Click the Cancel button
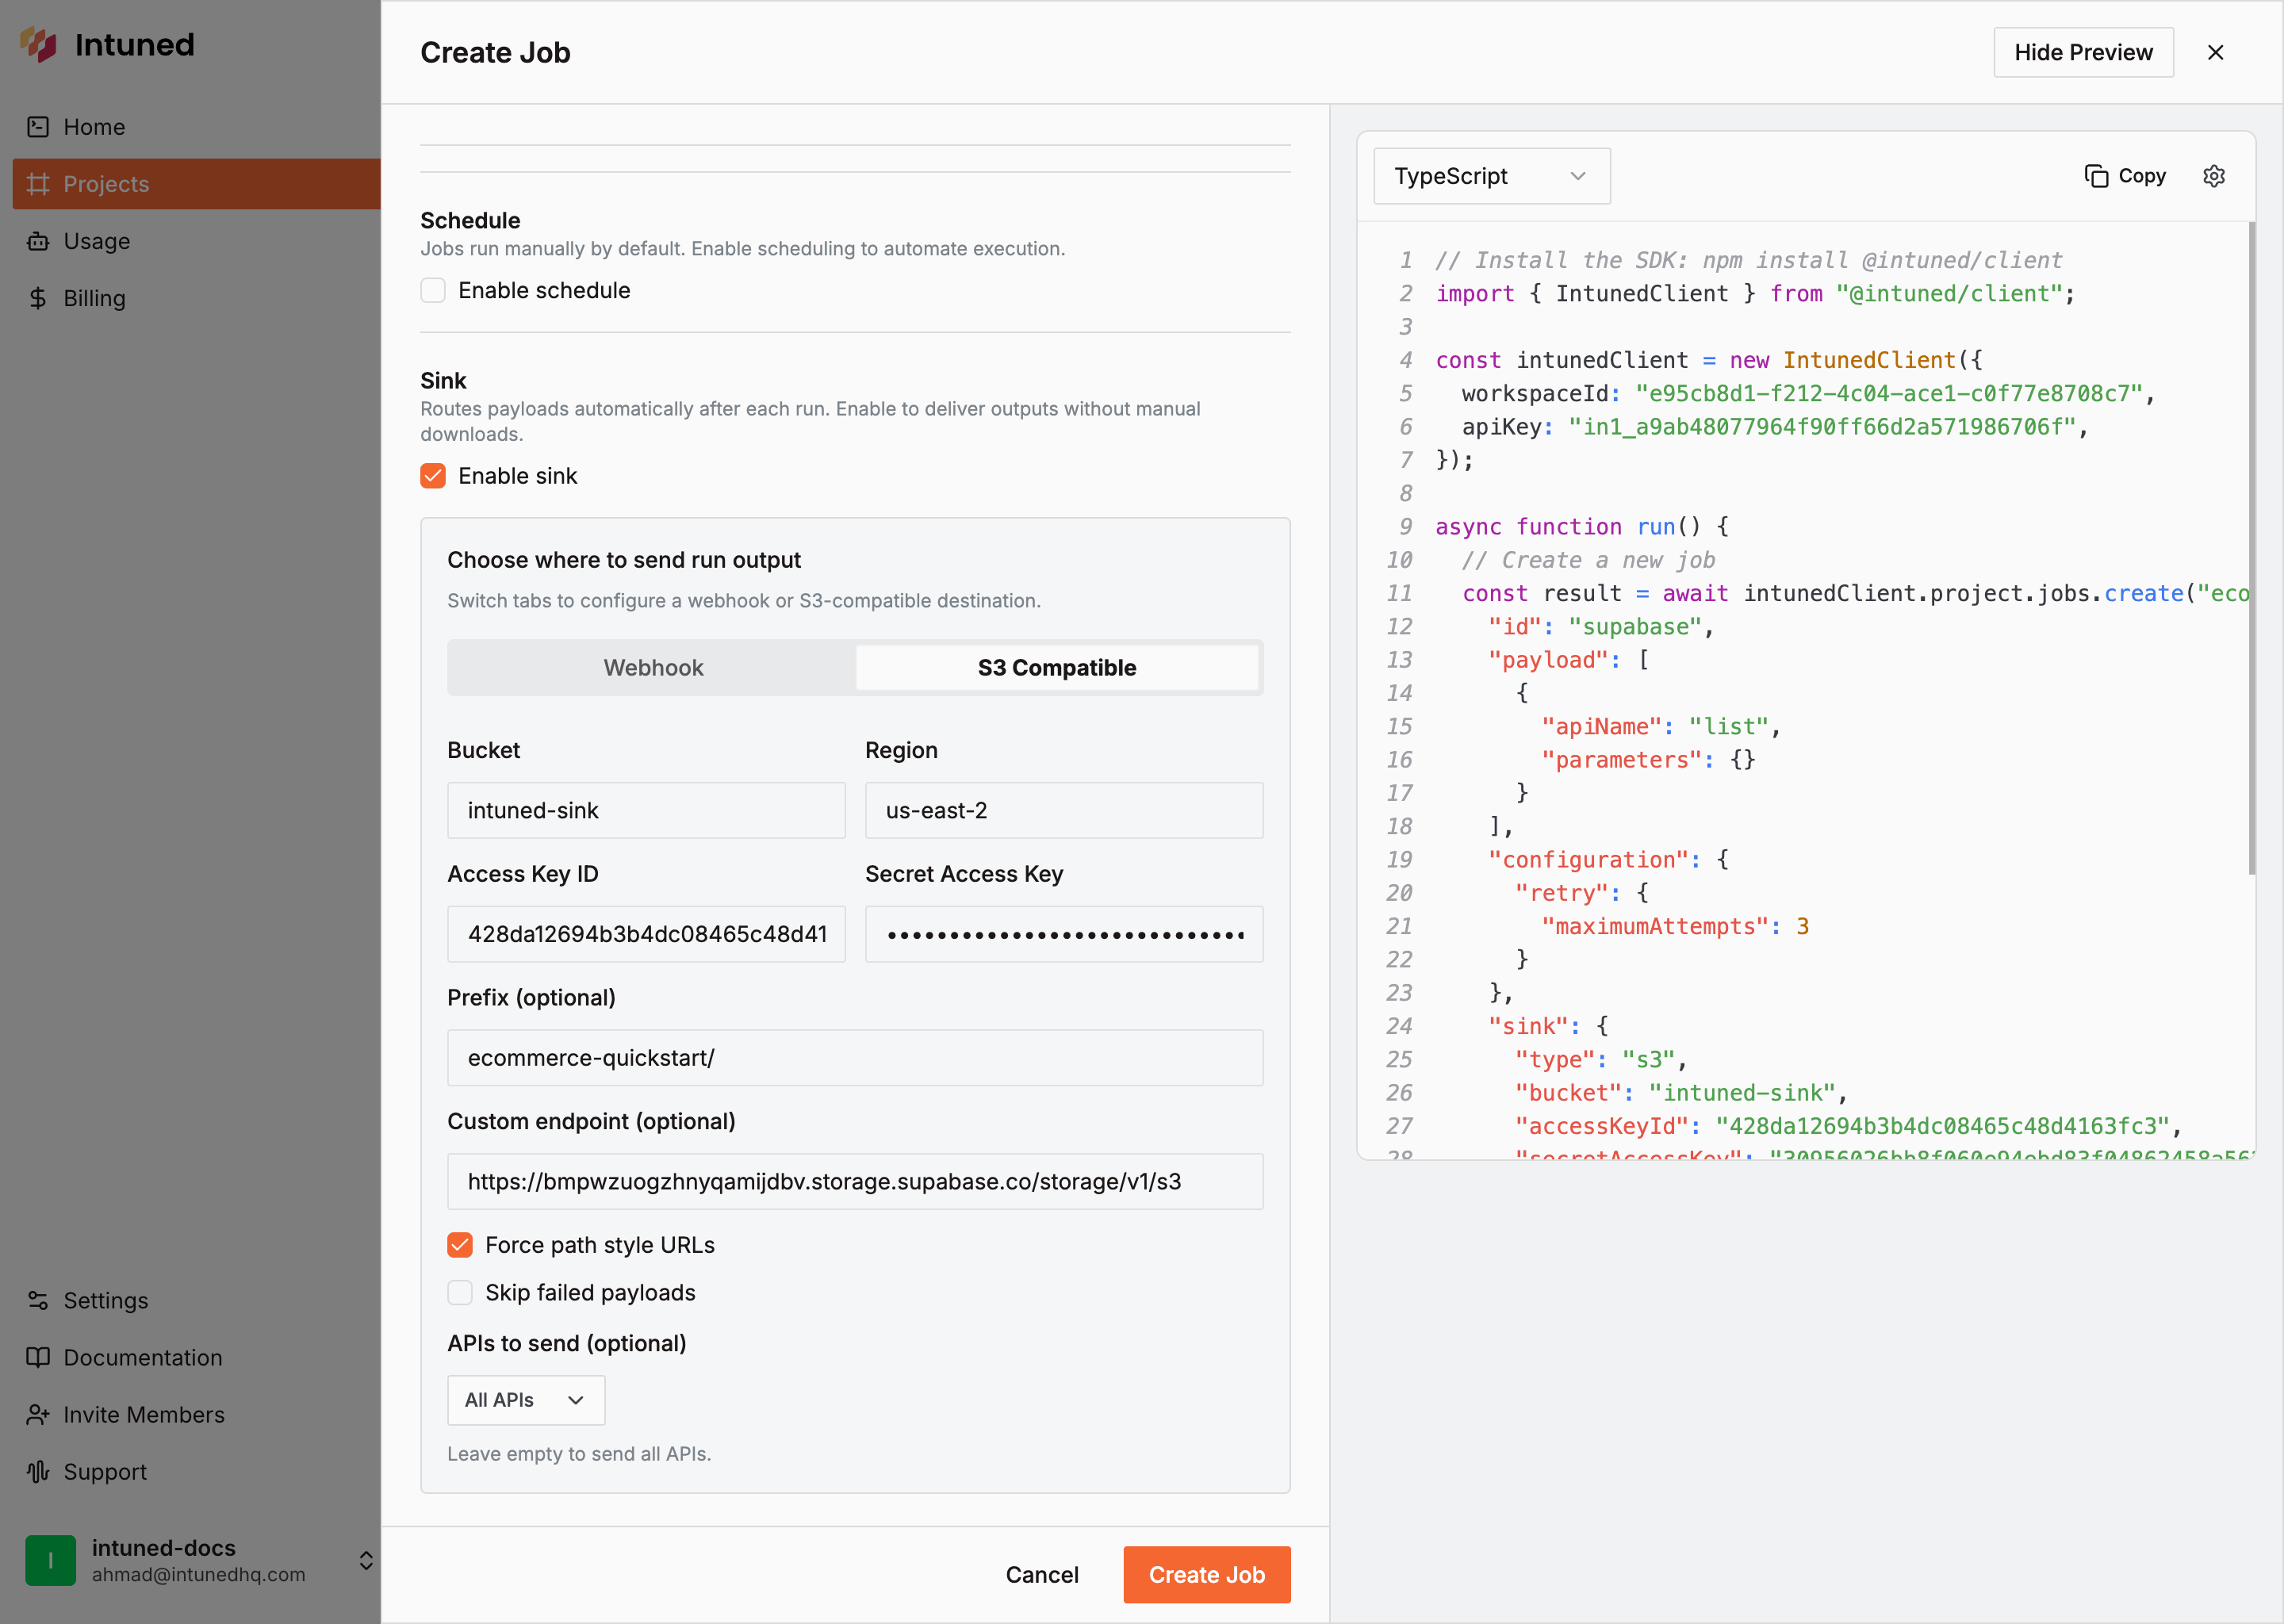2284x1624 pixels. point(1042,1575)
